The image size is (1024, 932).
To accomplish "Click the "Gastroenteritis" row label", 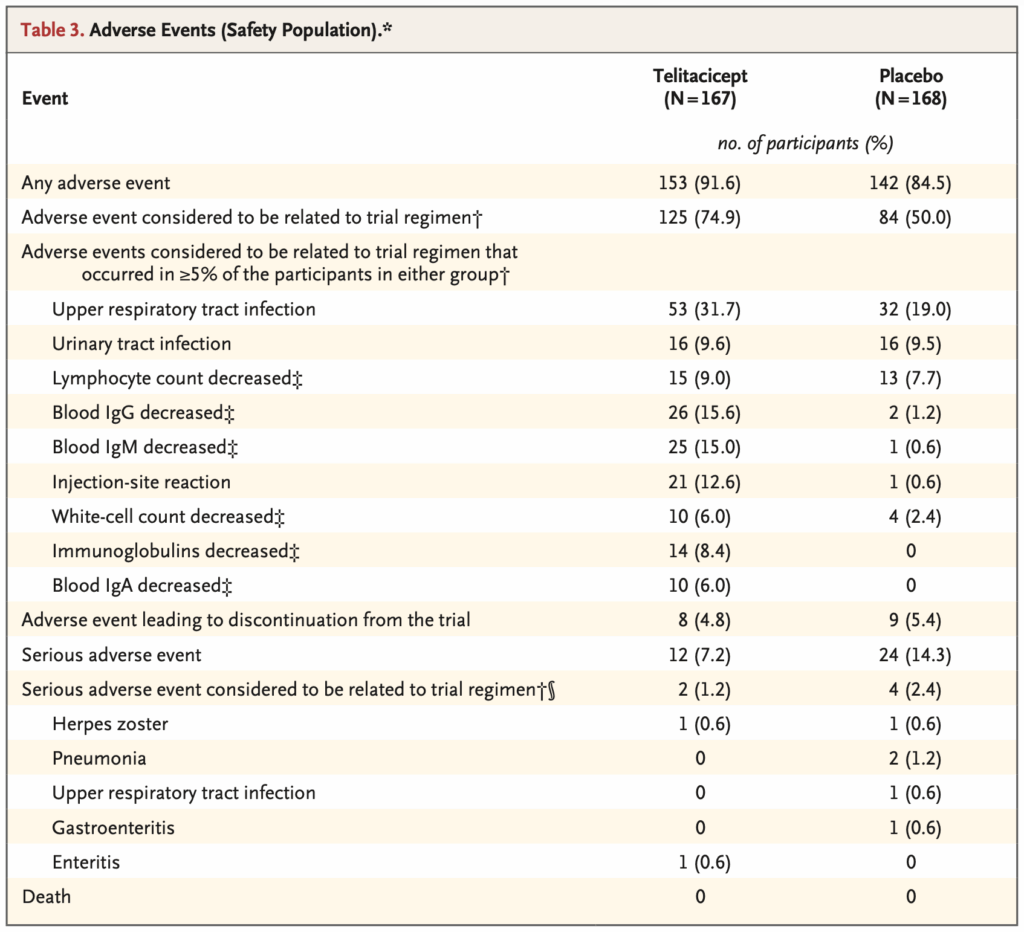I will pos(110,828).
